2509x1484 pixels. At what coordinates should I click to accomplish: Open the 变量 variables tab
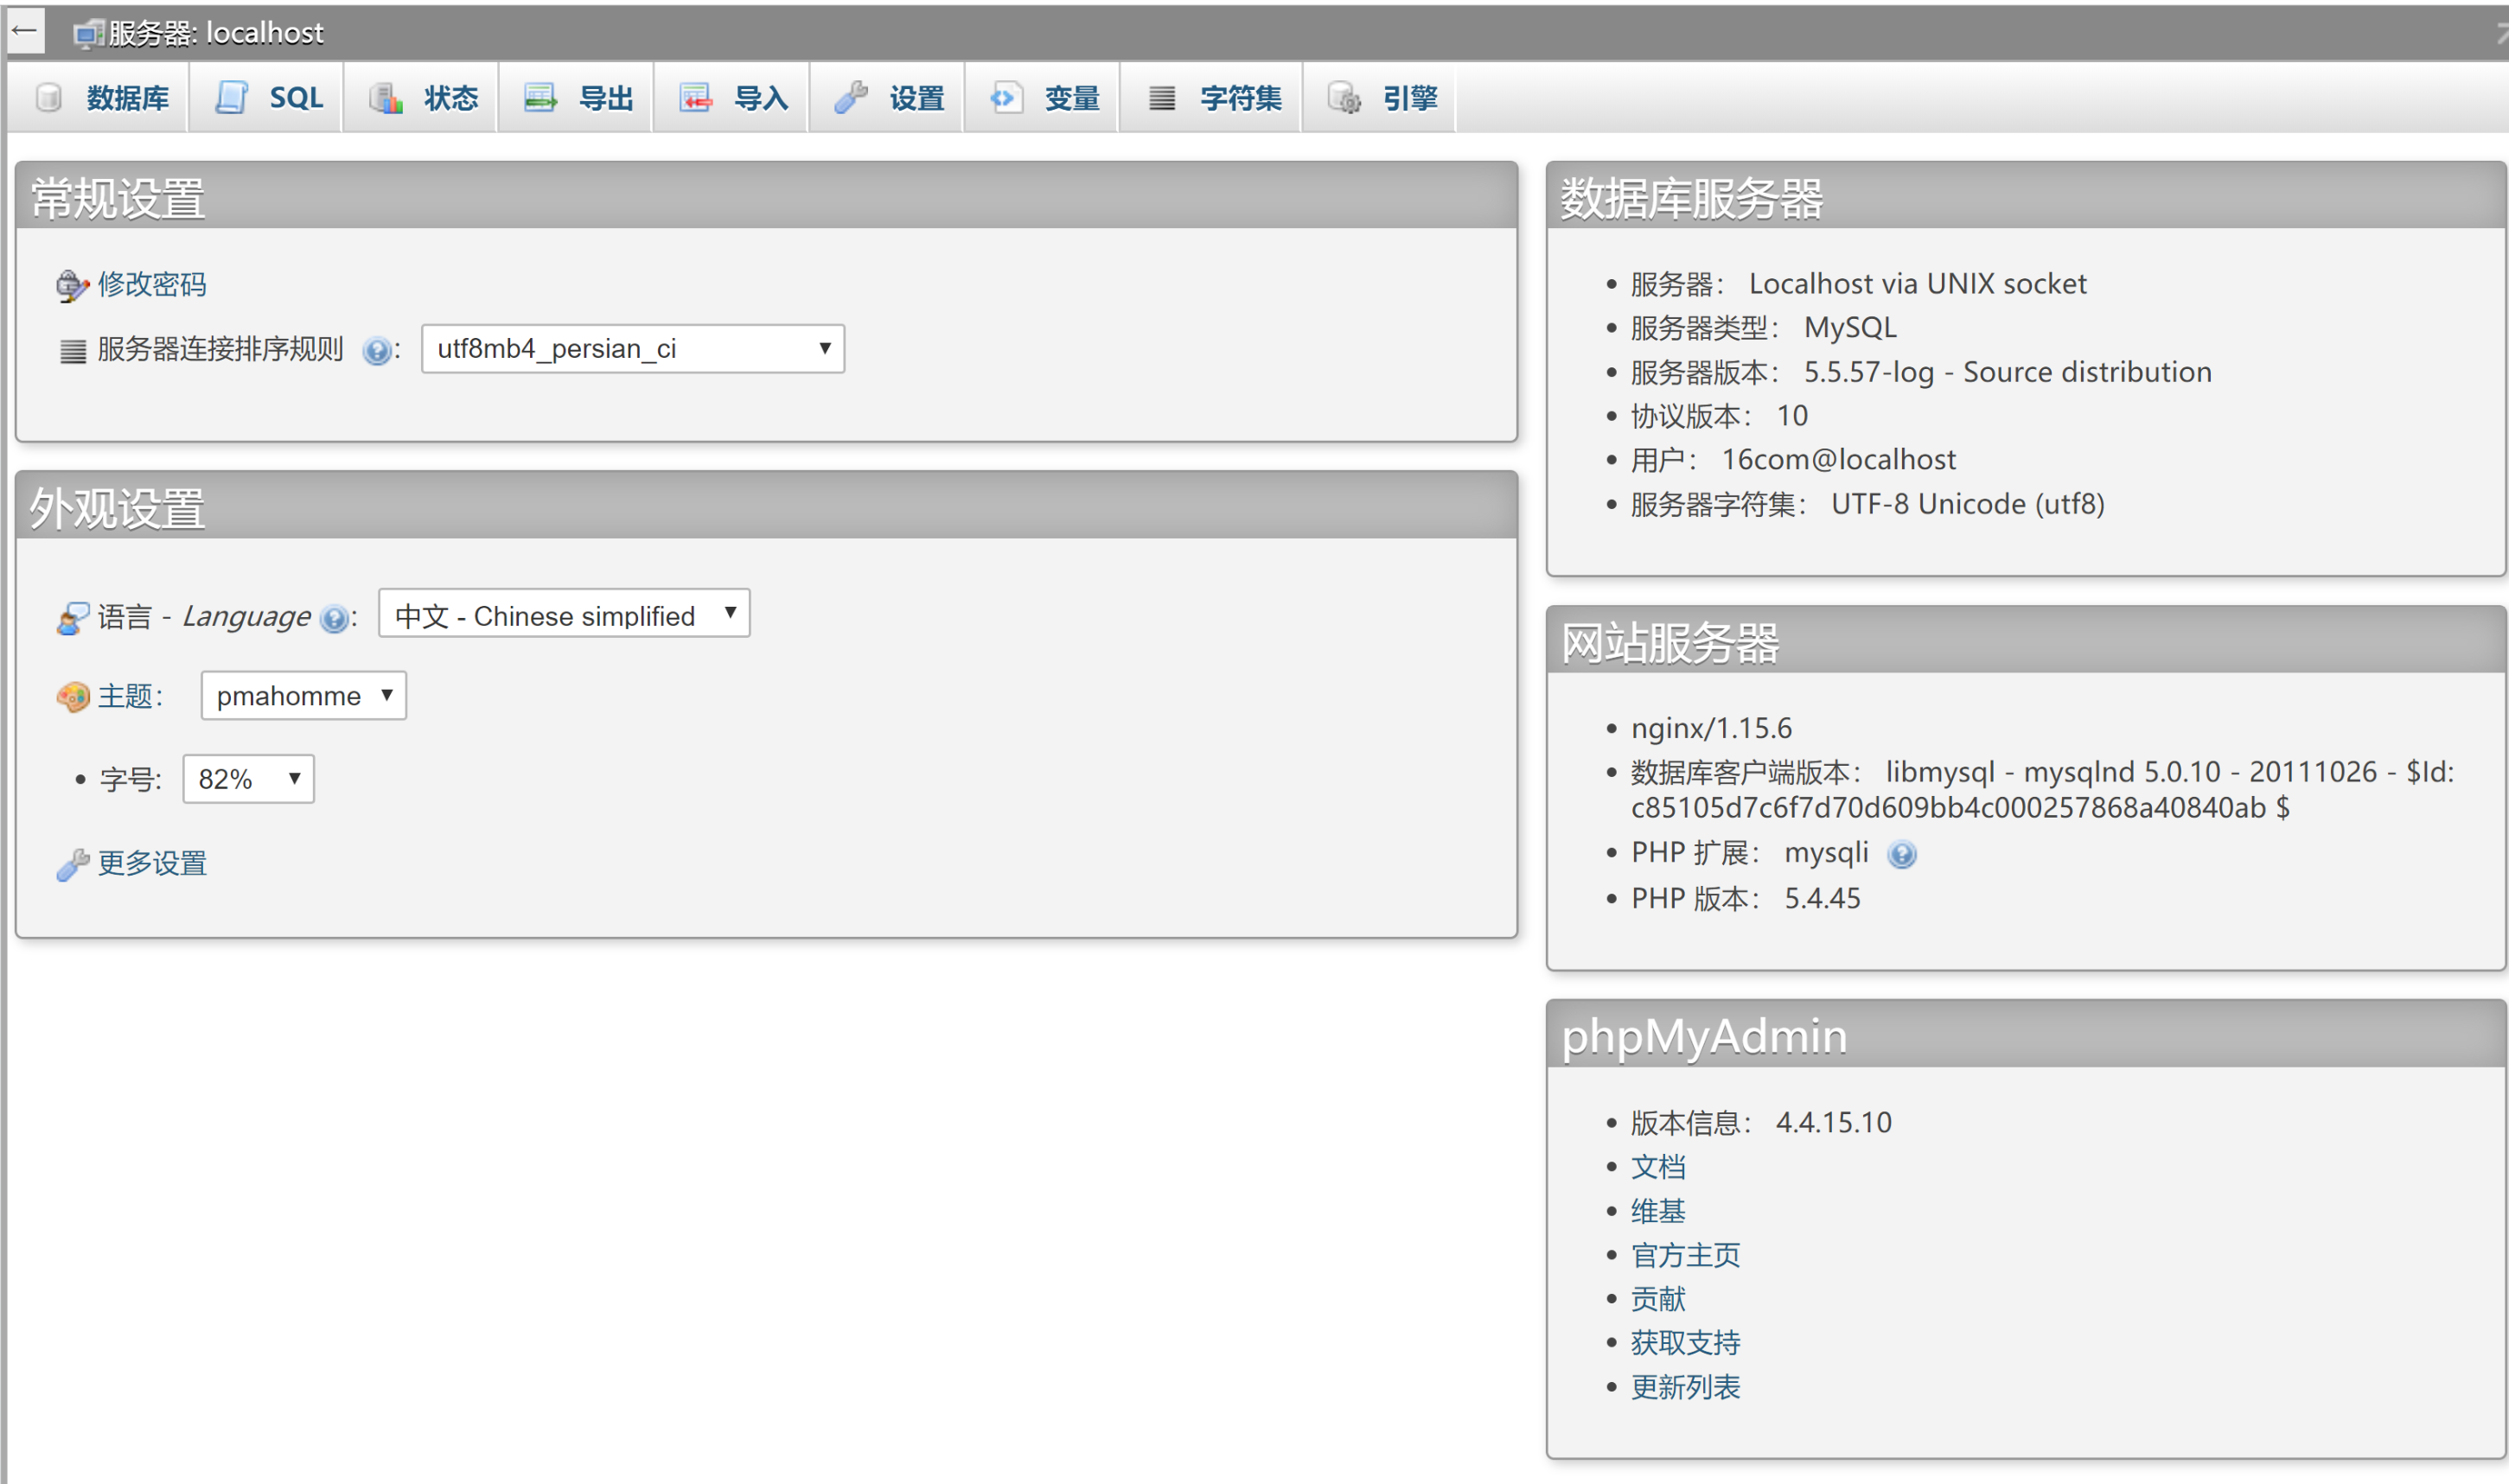coord(1043,98)
